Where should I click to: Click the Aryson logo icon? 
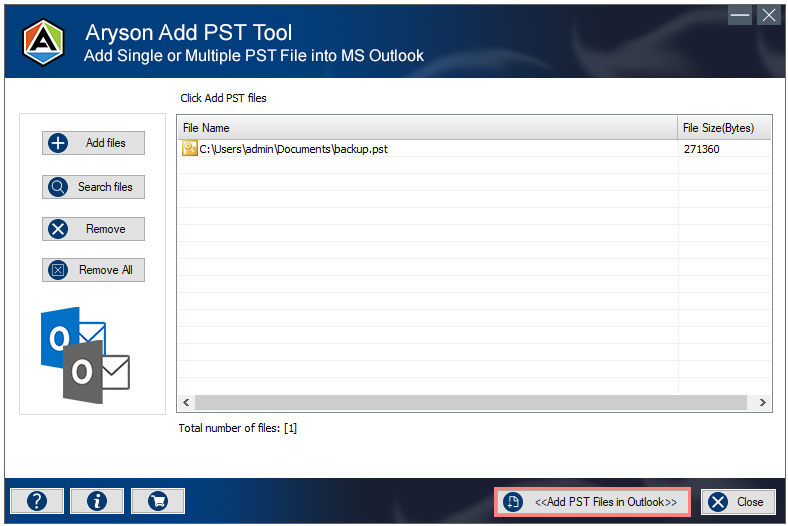click(44, 42)
